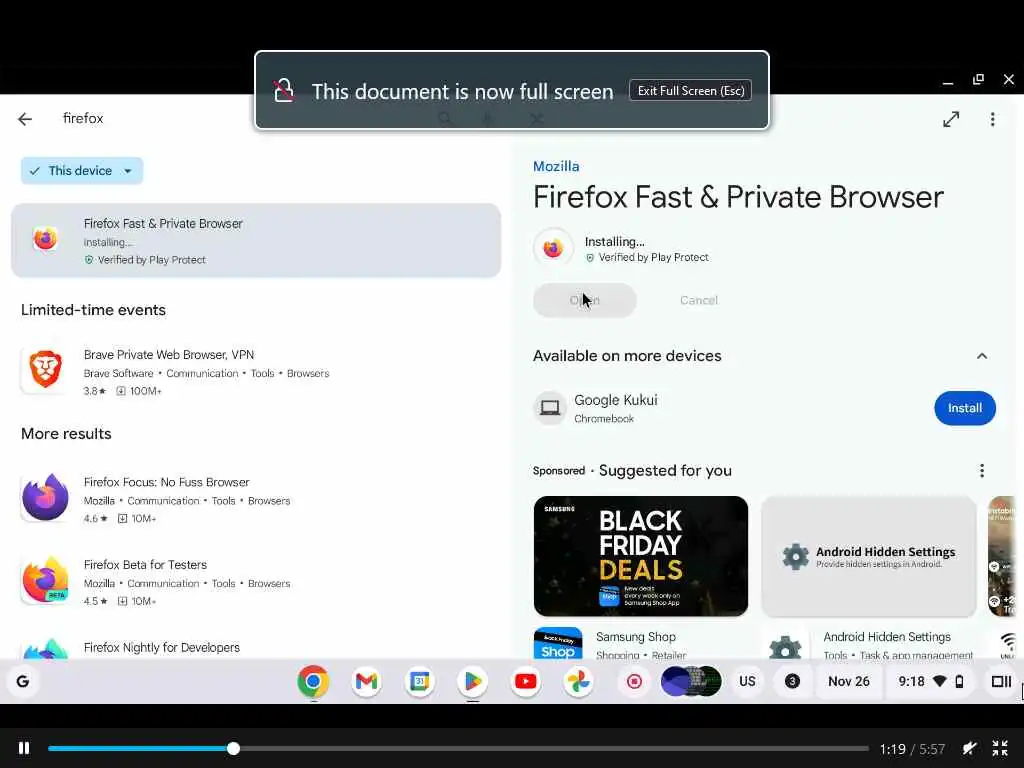Click firefox search query text field

click(x=83, y=118)
